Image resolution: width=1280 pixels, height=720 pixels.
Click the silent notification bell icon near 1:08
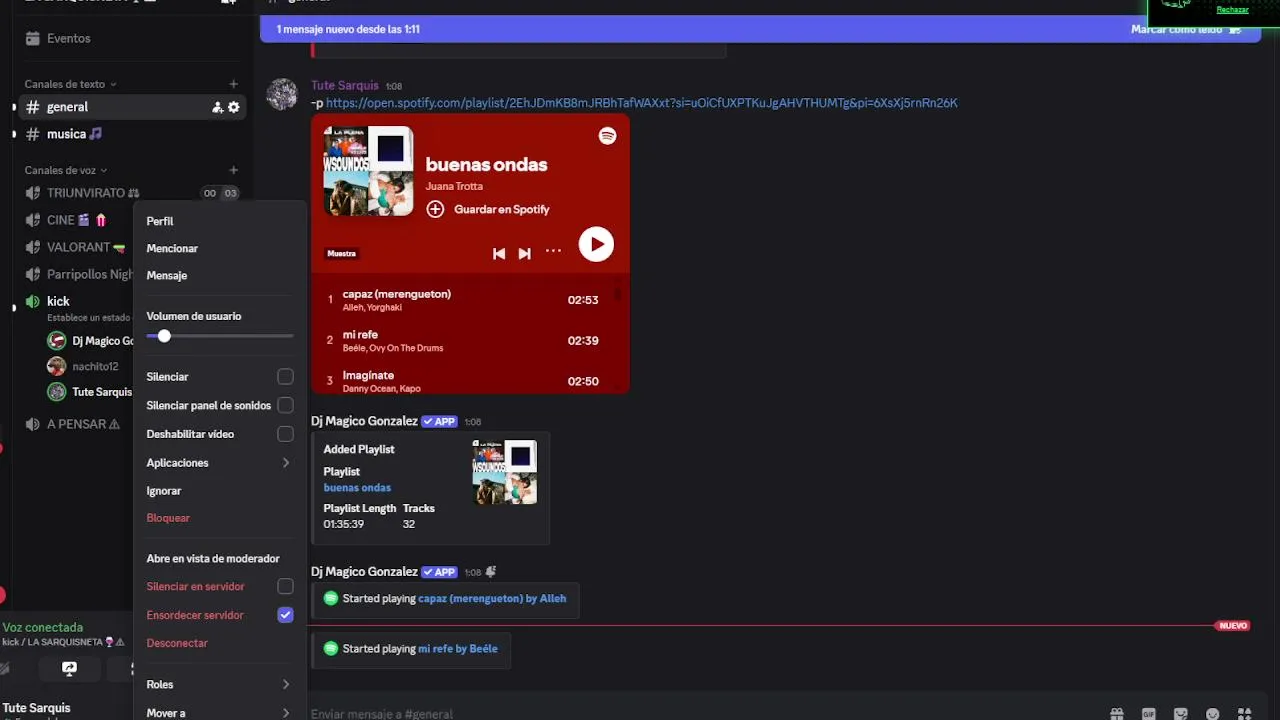click(490, 572)
